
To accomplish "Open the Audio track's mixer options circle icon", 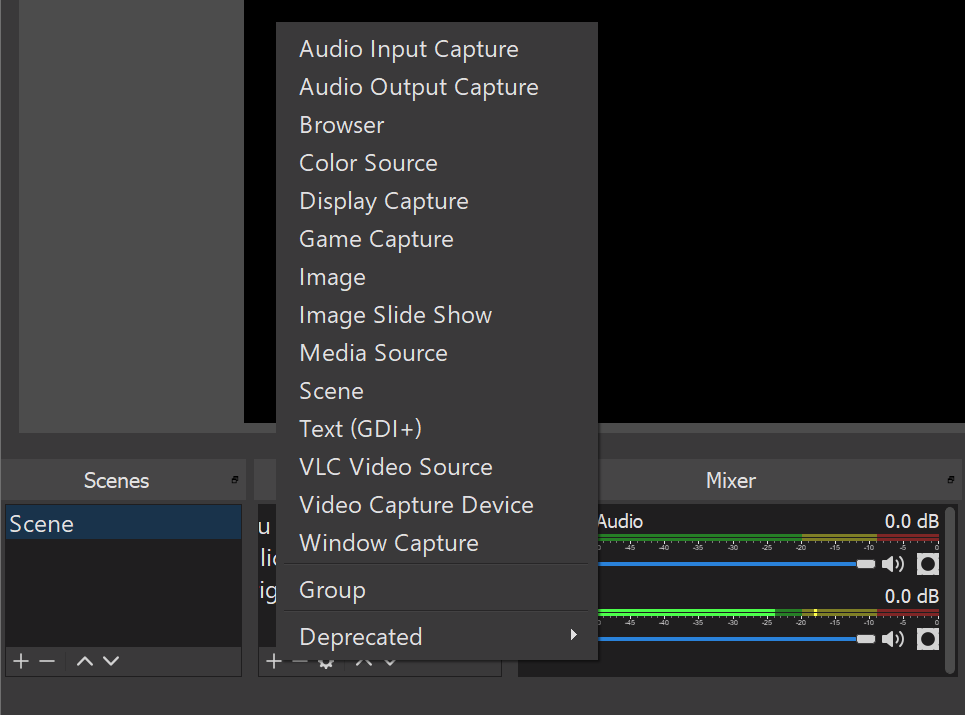I will click(928, 563).
